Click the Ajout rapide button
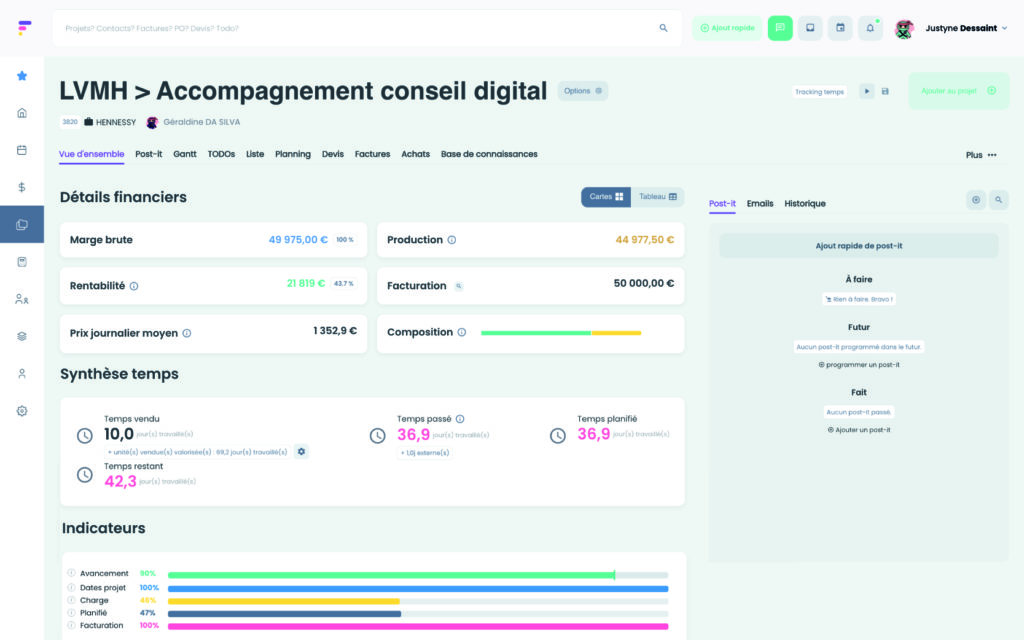Image resolution: width=1024 pixels, height=640 pixels. [x=727, y=28]
